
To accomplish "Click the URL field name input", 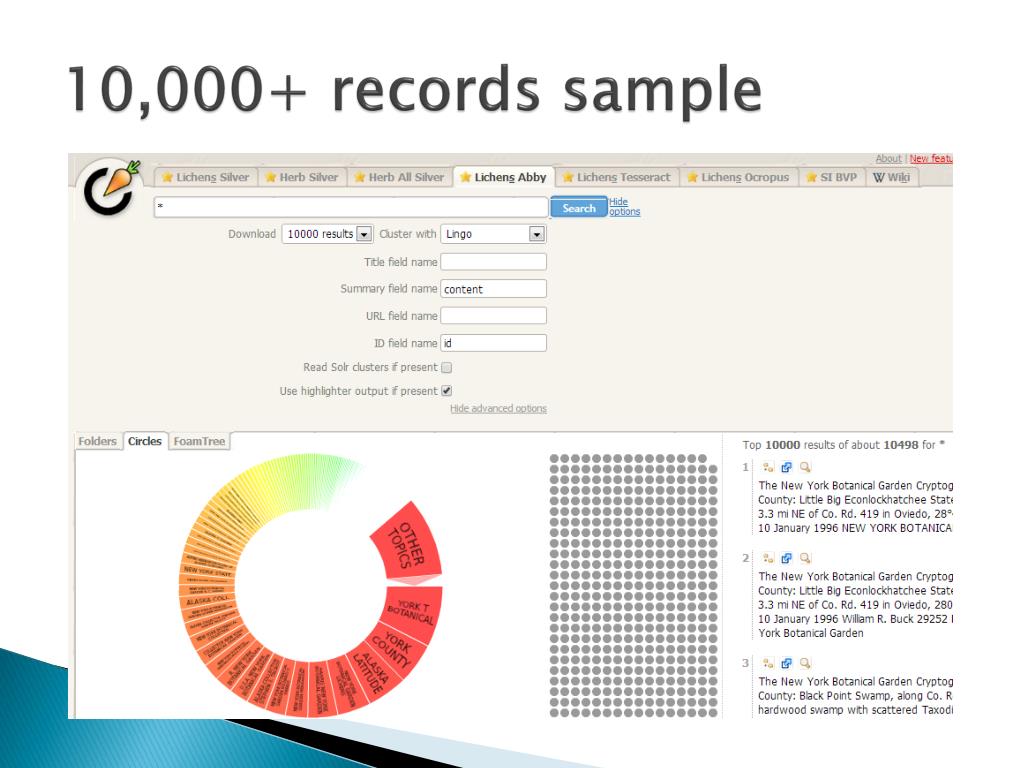I will point(493,316).
